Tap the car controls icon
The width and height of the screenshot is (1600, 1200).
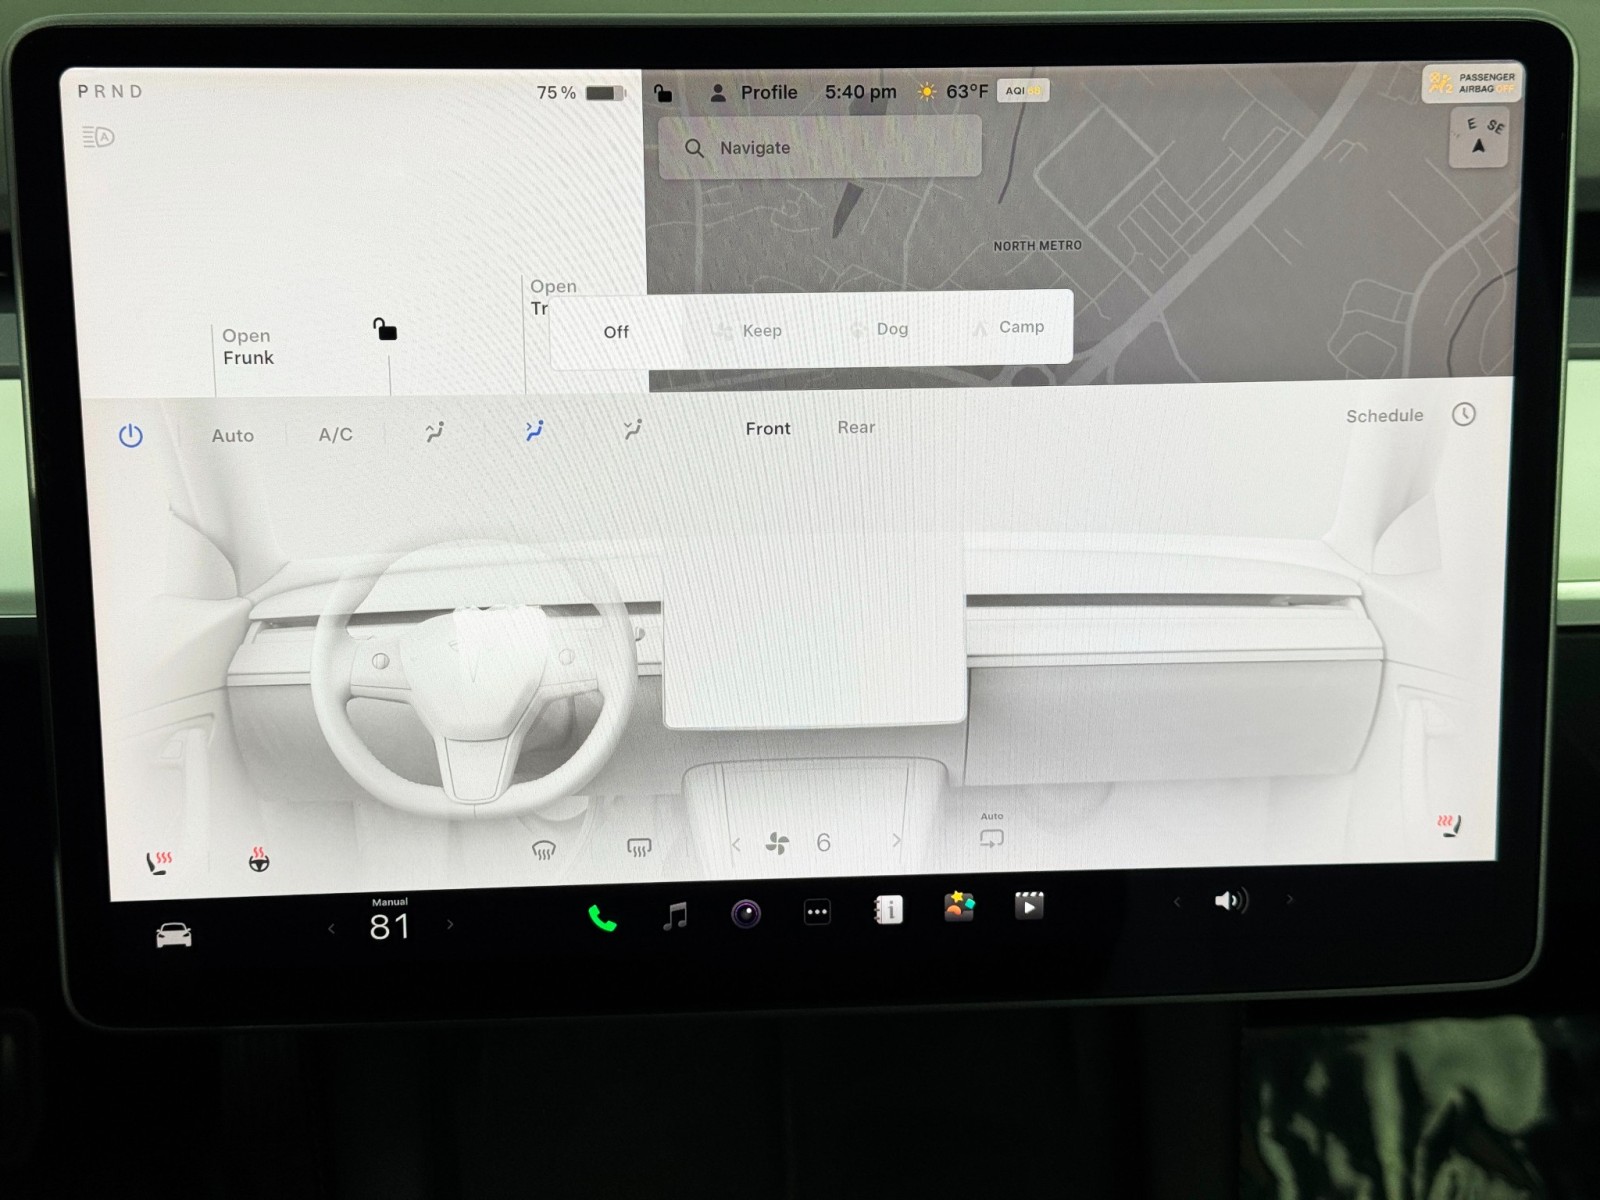pyautogui.click(x=173, y=935)
